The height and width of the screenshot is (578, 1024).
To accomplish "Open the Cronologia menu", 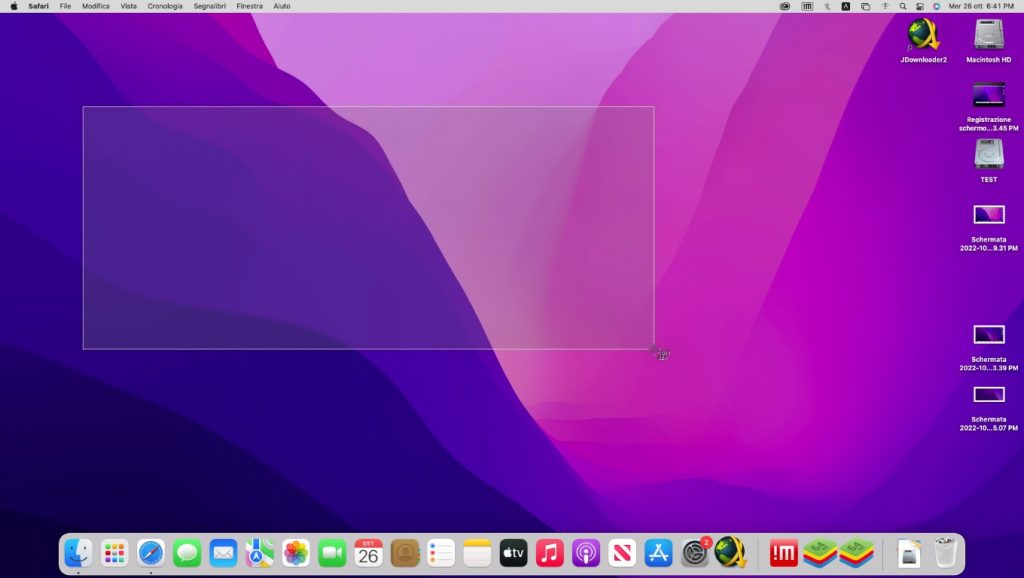I will click(165, 6).
